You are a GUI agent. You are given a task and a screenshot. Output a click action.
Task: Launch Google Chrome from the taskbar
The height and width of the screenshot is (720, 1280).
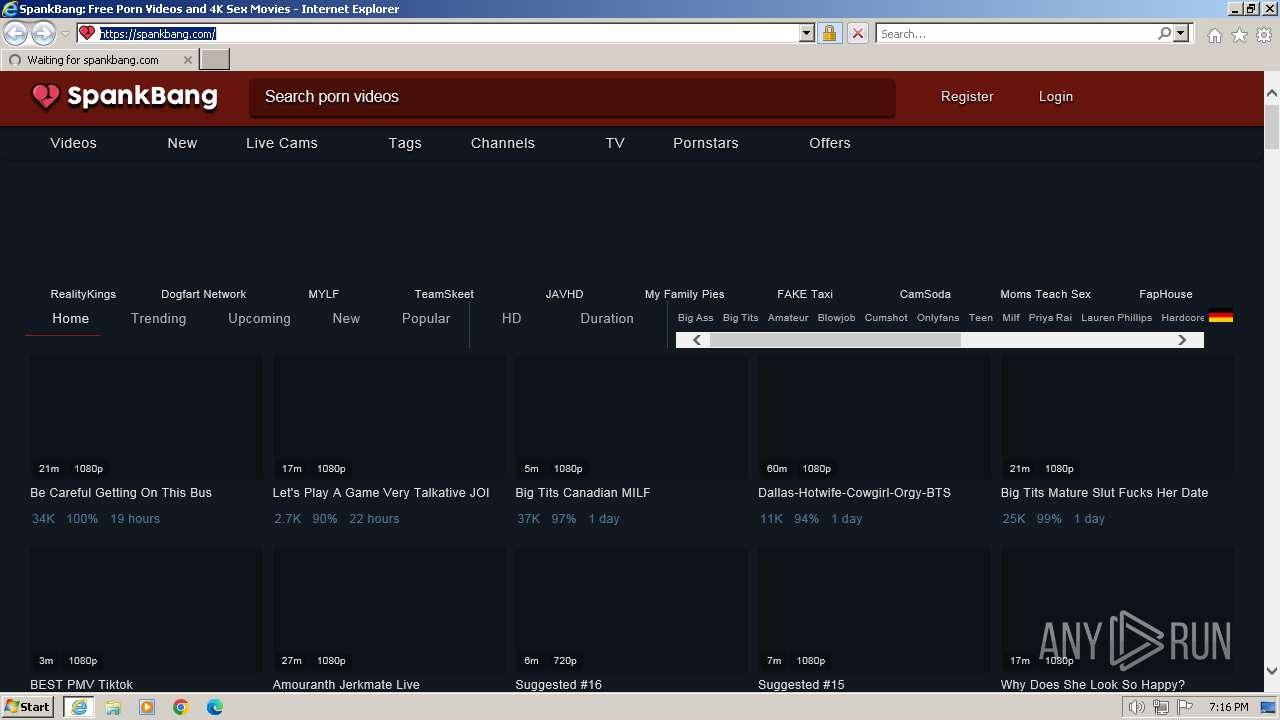(181, 707)
